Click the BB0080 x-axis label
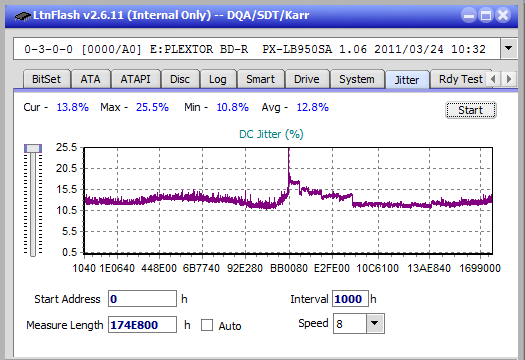The image size is (525, 360). pyautogui.click(x=289, y=268)
